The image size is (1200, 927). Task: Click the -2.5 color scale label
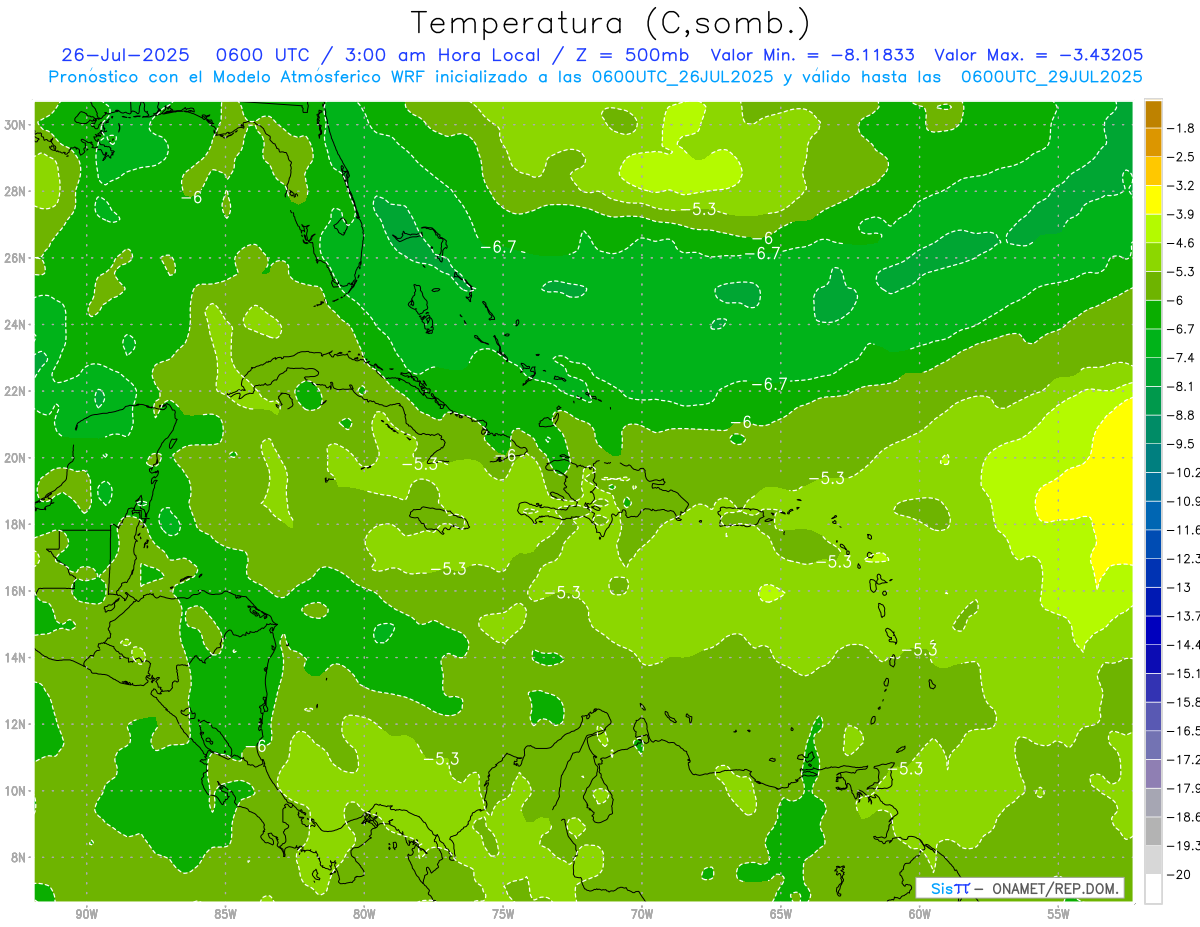pyautogui.click(x=1183, y=157)
